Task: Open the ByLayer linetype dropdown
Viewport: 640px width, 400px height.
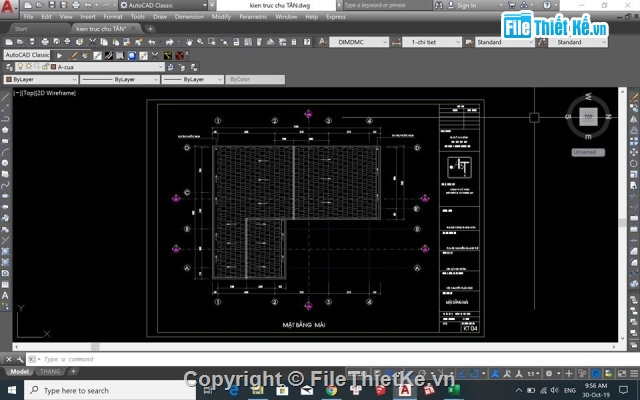Action: [120, 79]
